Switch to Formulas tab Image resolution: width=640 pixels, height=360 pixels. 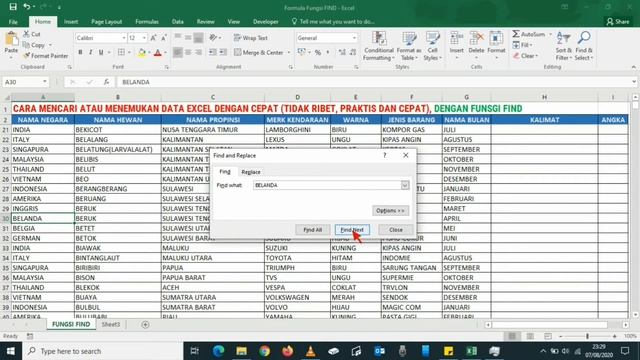[x=147, y=22]
